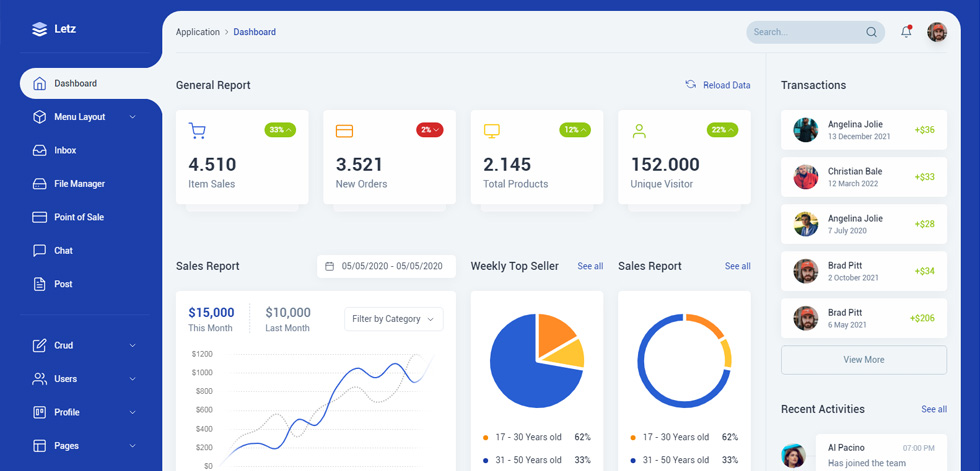The height and width of the screenshot is (471, 980).
Task: Click the 22% badge on Unique Visitor
Action: click(722, 130)
